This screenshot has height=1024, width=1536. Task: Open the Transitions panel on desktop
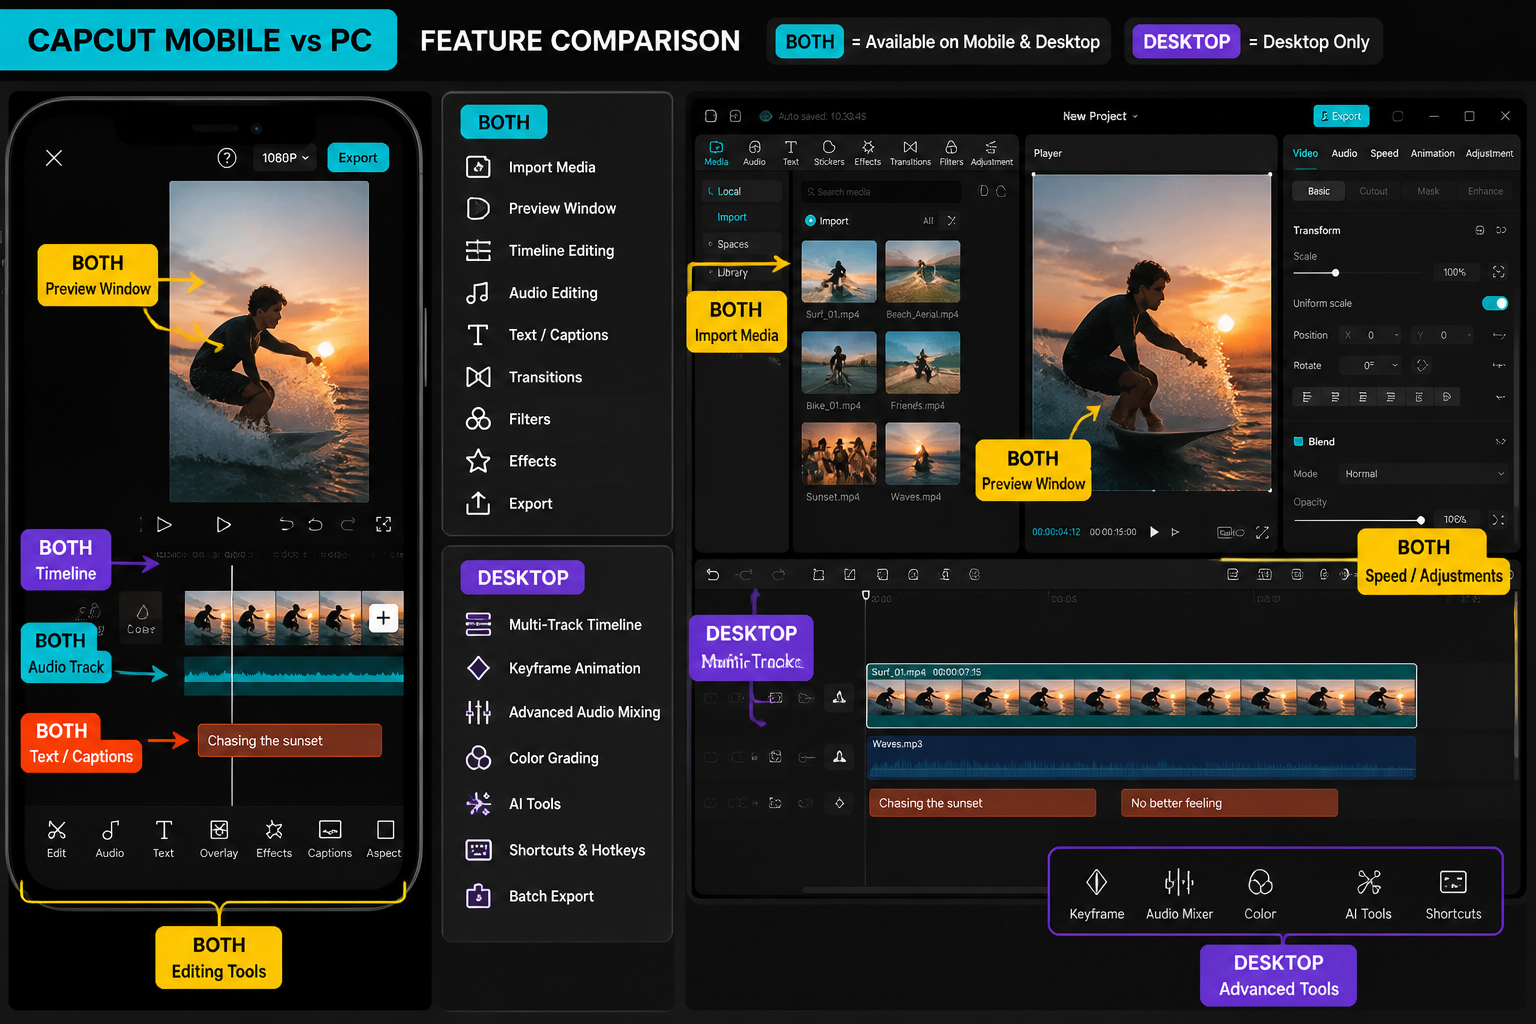click(x=910, y=153)
